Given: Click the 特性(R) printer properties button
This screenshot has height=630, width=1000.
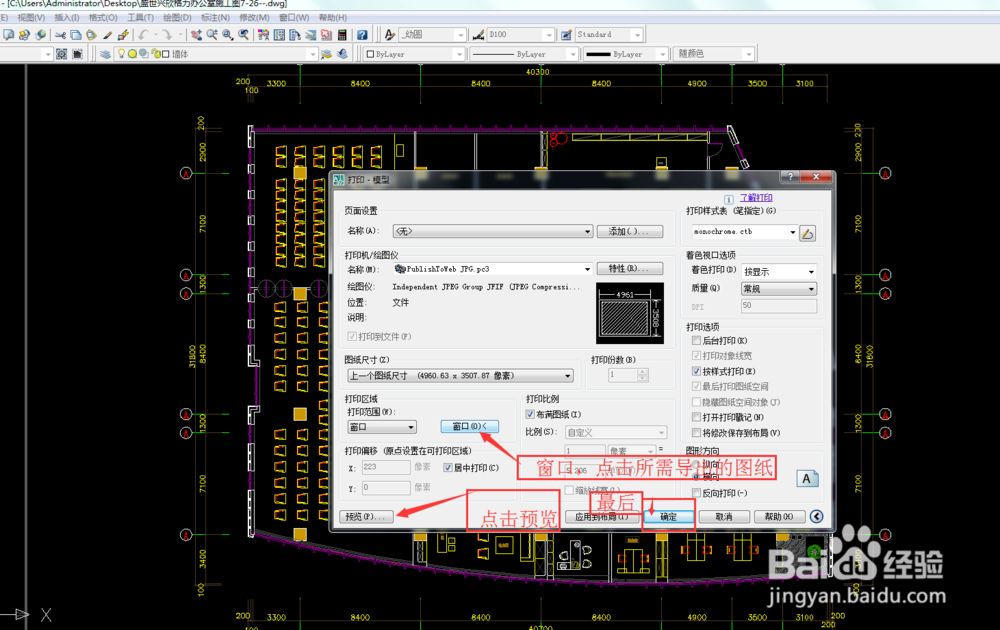Looking at the screenshot, I should (630, 269).
